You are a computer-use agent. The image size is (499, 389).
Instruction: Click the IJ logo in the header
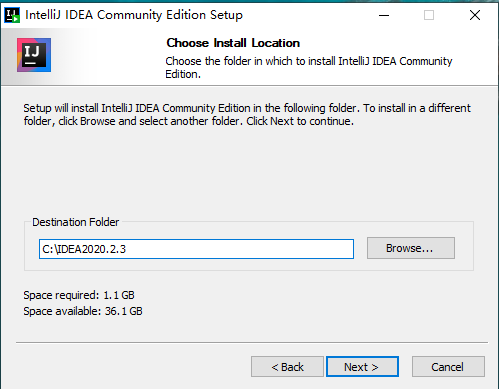(x=34, y=55)
